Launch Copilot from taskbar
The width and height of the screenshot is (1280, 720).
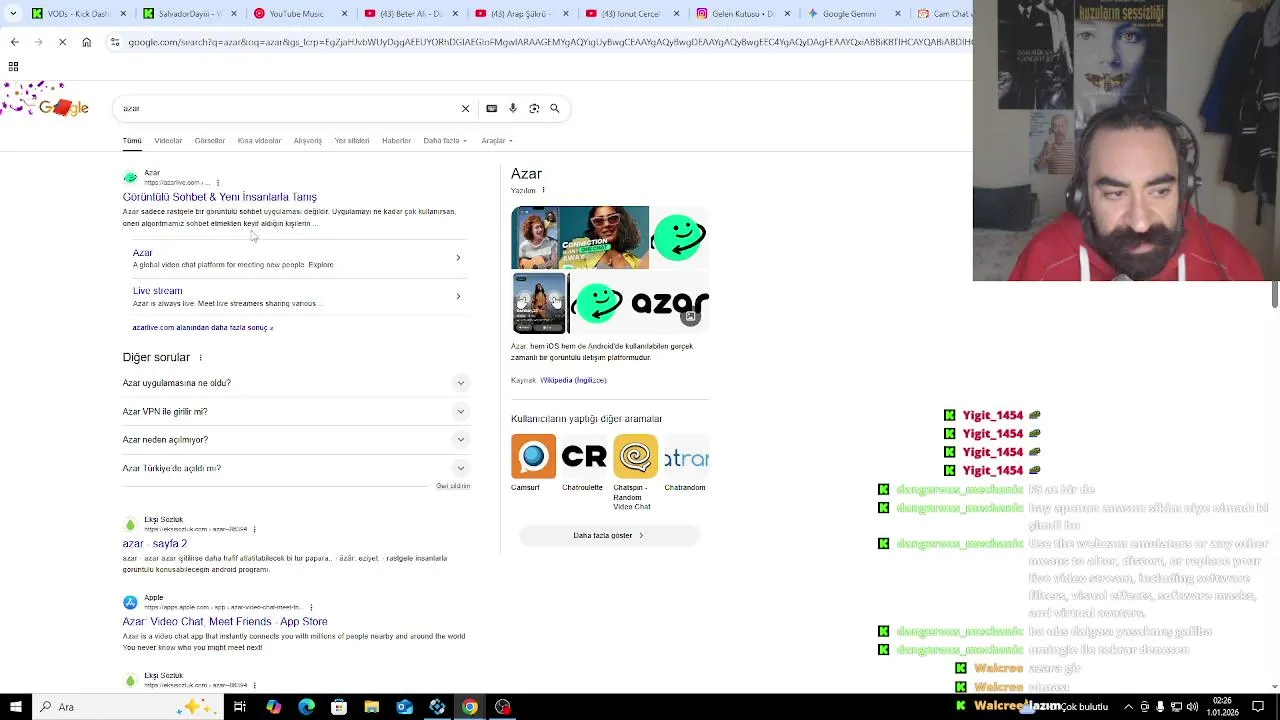[273, 707]
